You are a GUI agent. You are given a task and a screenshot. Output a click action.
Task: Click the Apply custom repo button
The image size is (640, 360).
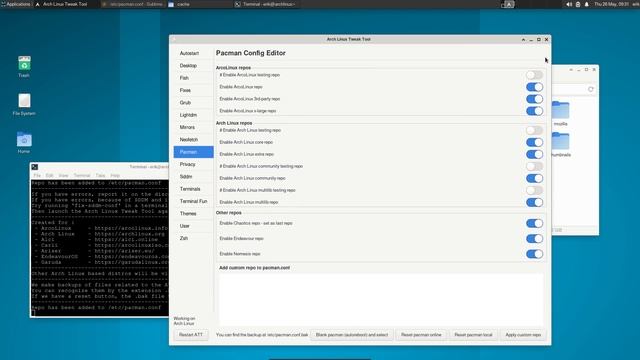(523, 335)
